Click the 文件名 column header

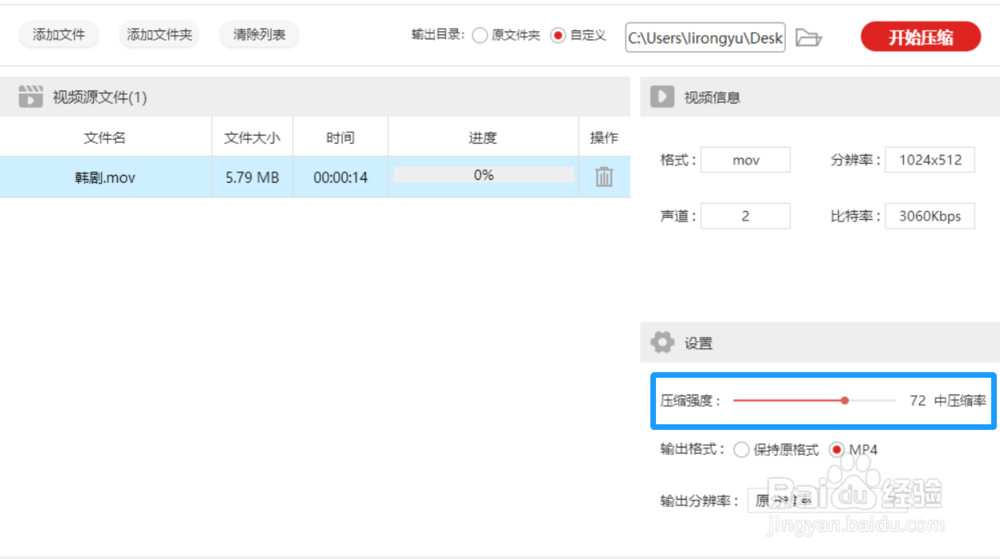click(x=105, y=138)
